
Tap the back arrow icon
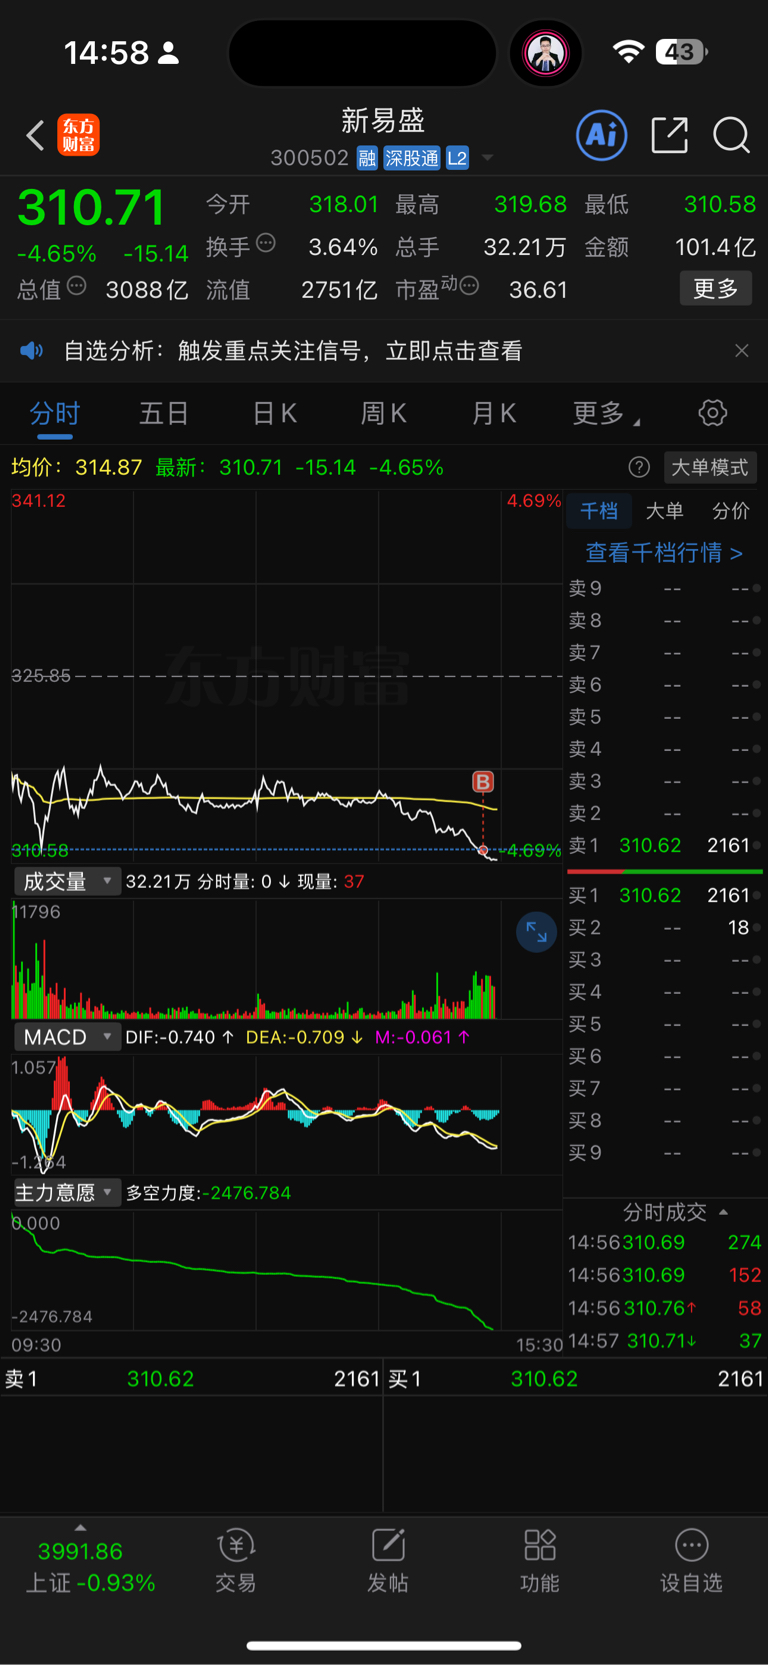click(35, 135)
